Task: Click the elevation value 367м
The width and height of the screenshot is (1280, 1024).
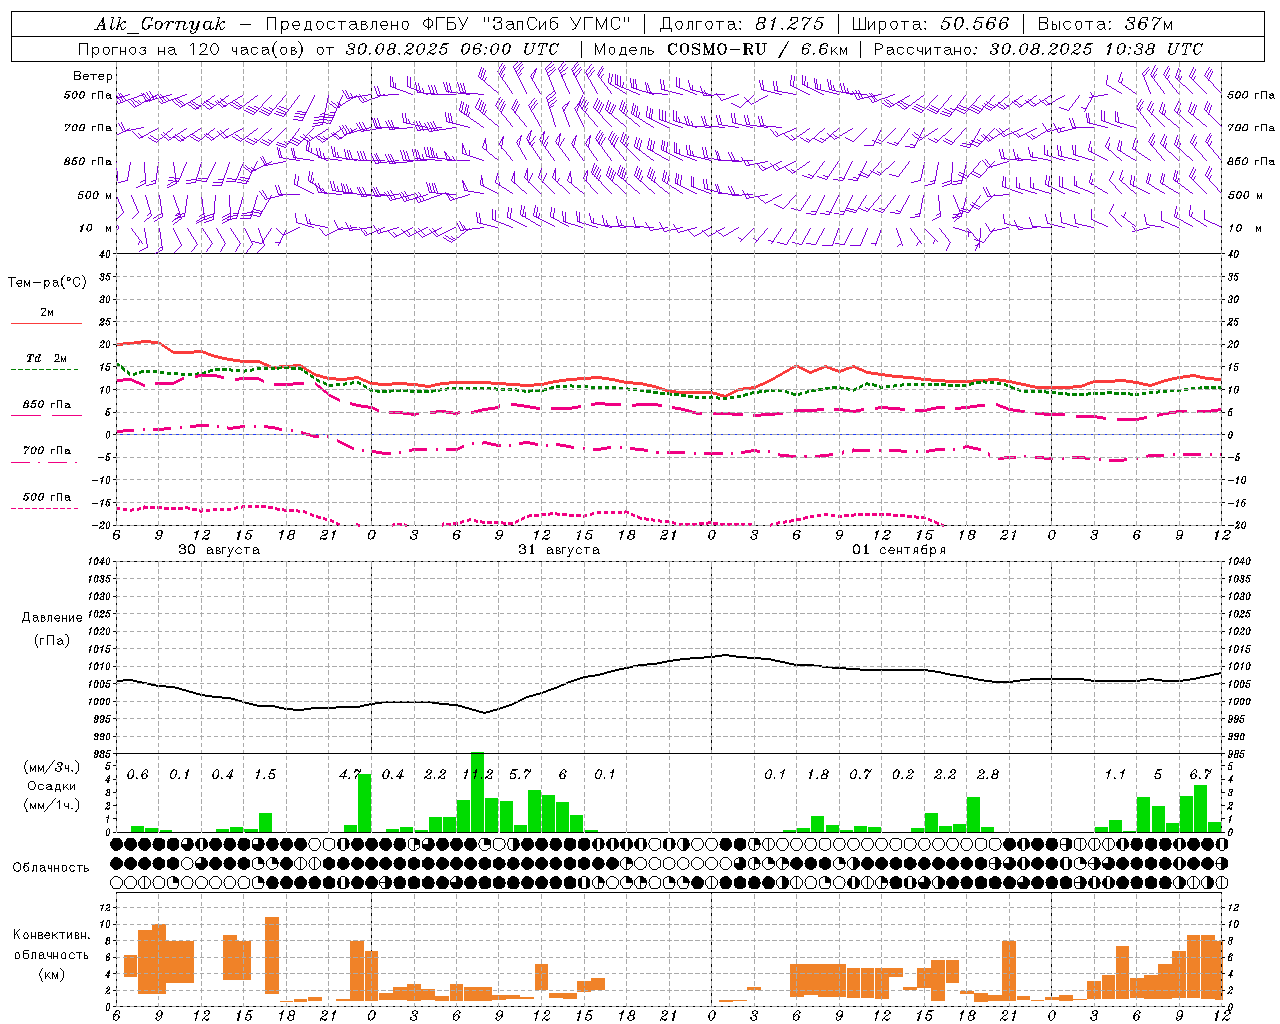Action: click(1149, 24)
